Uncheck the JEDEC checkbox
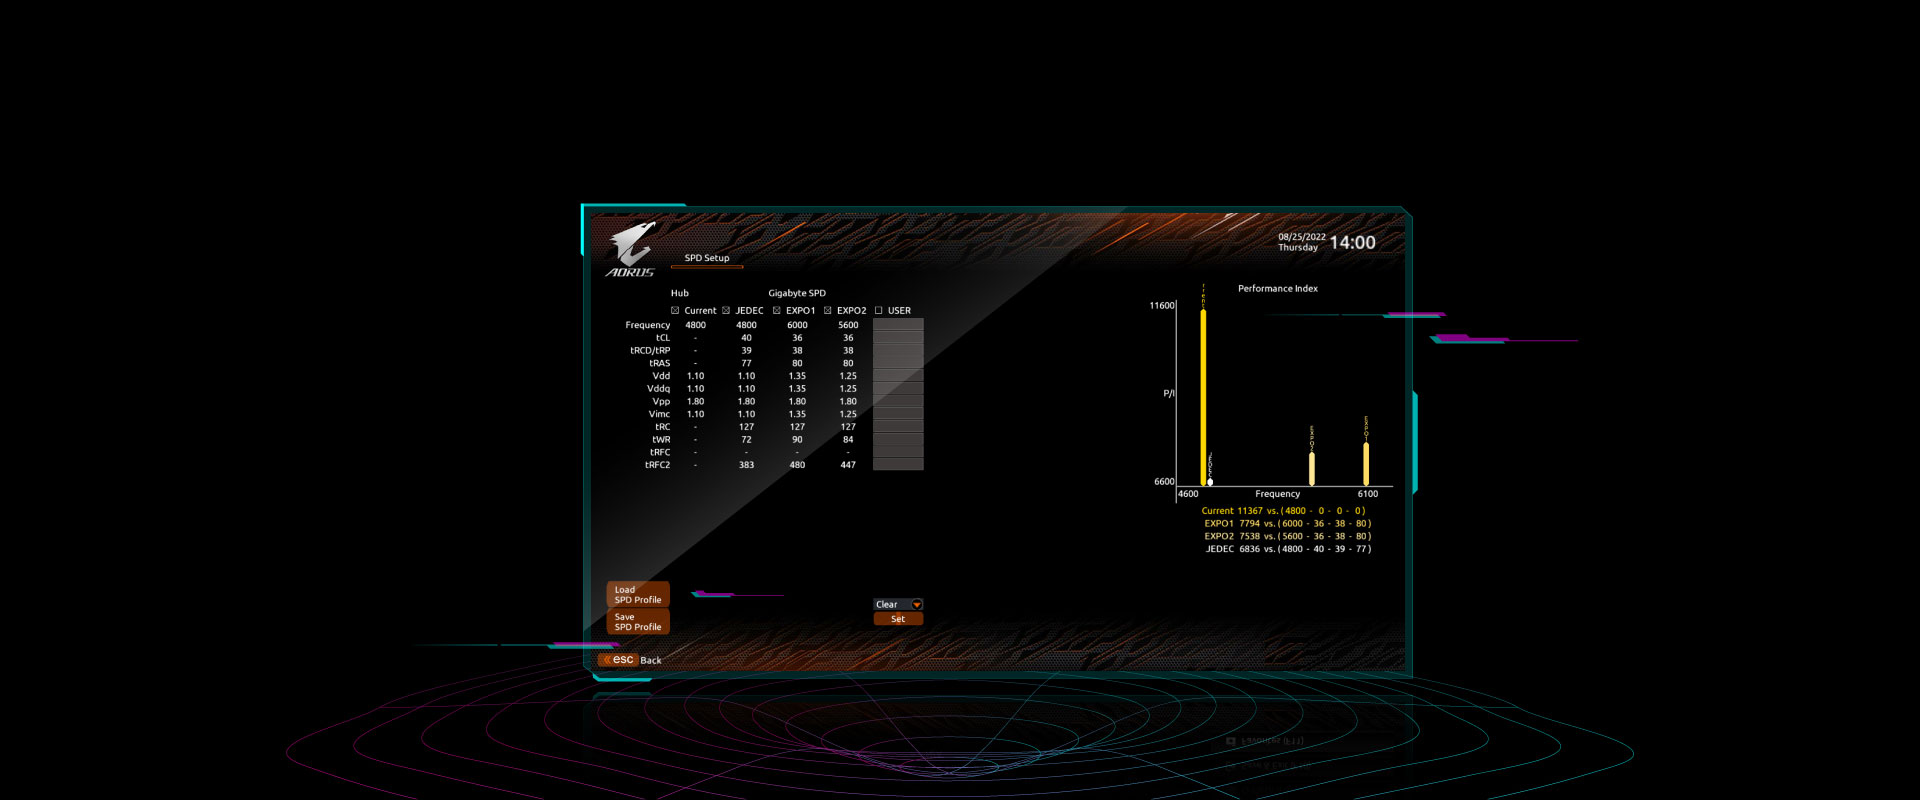This screenshot has height=800, width=1920. (x=726, y=311)
